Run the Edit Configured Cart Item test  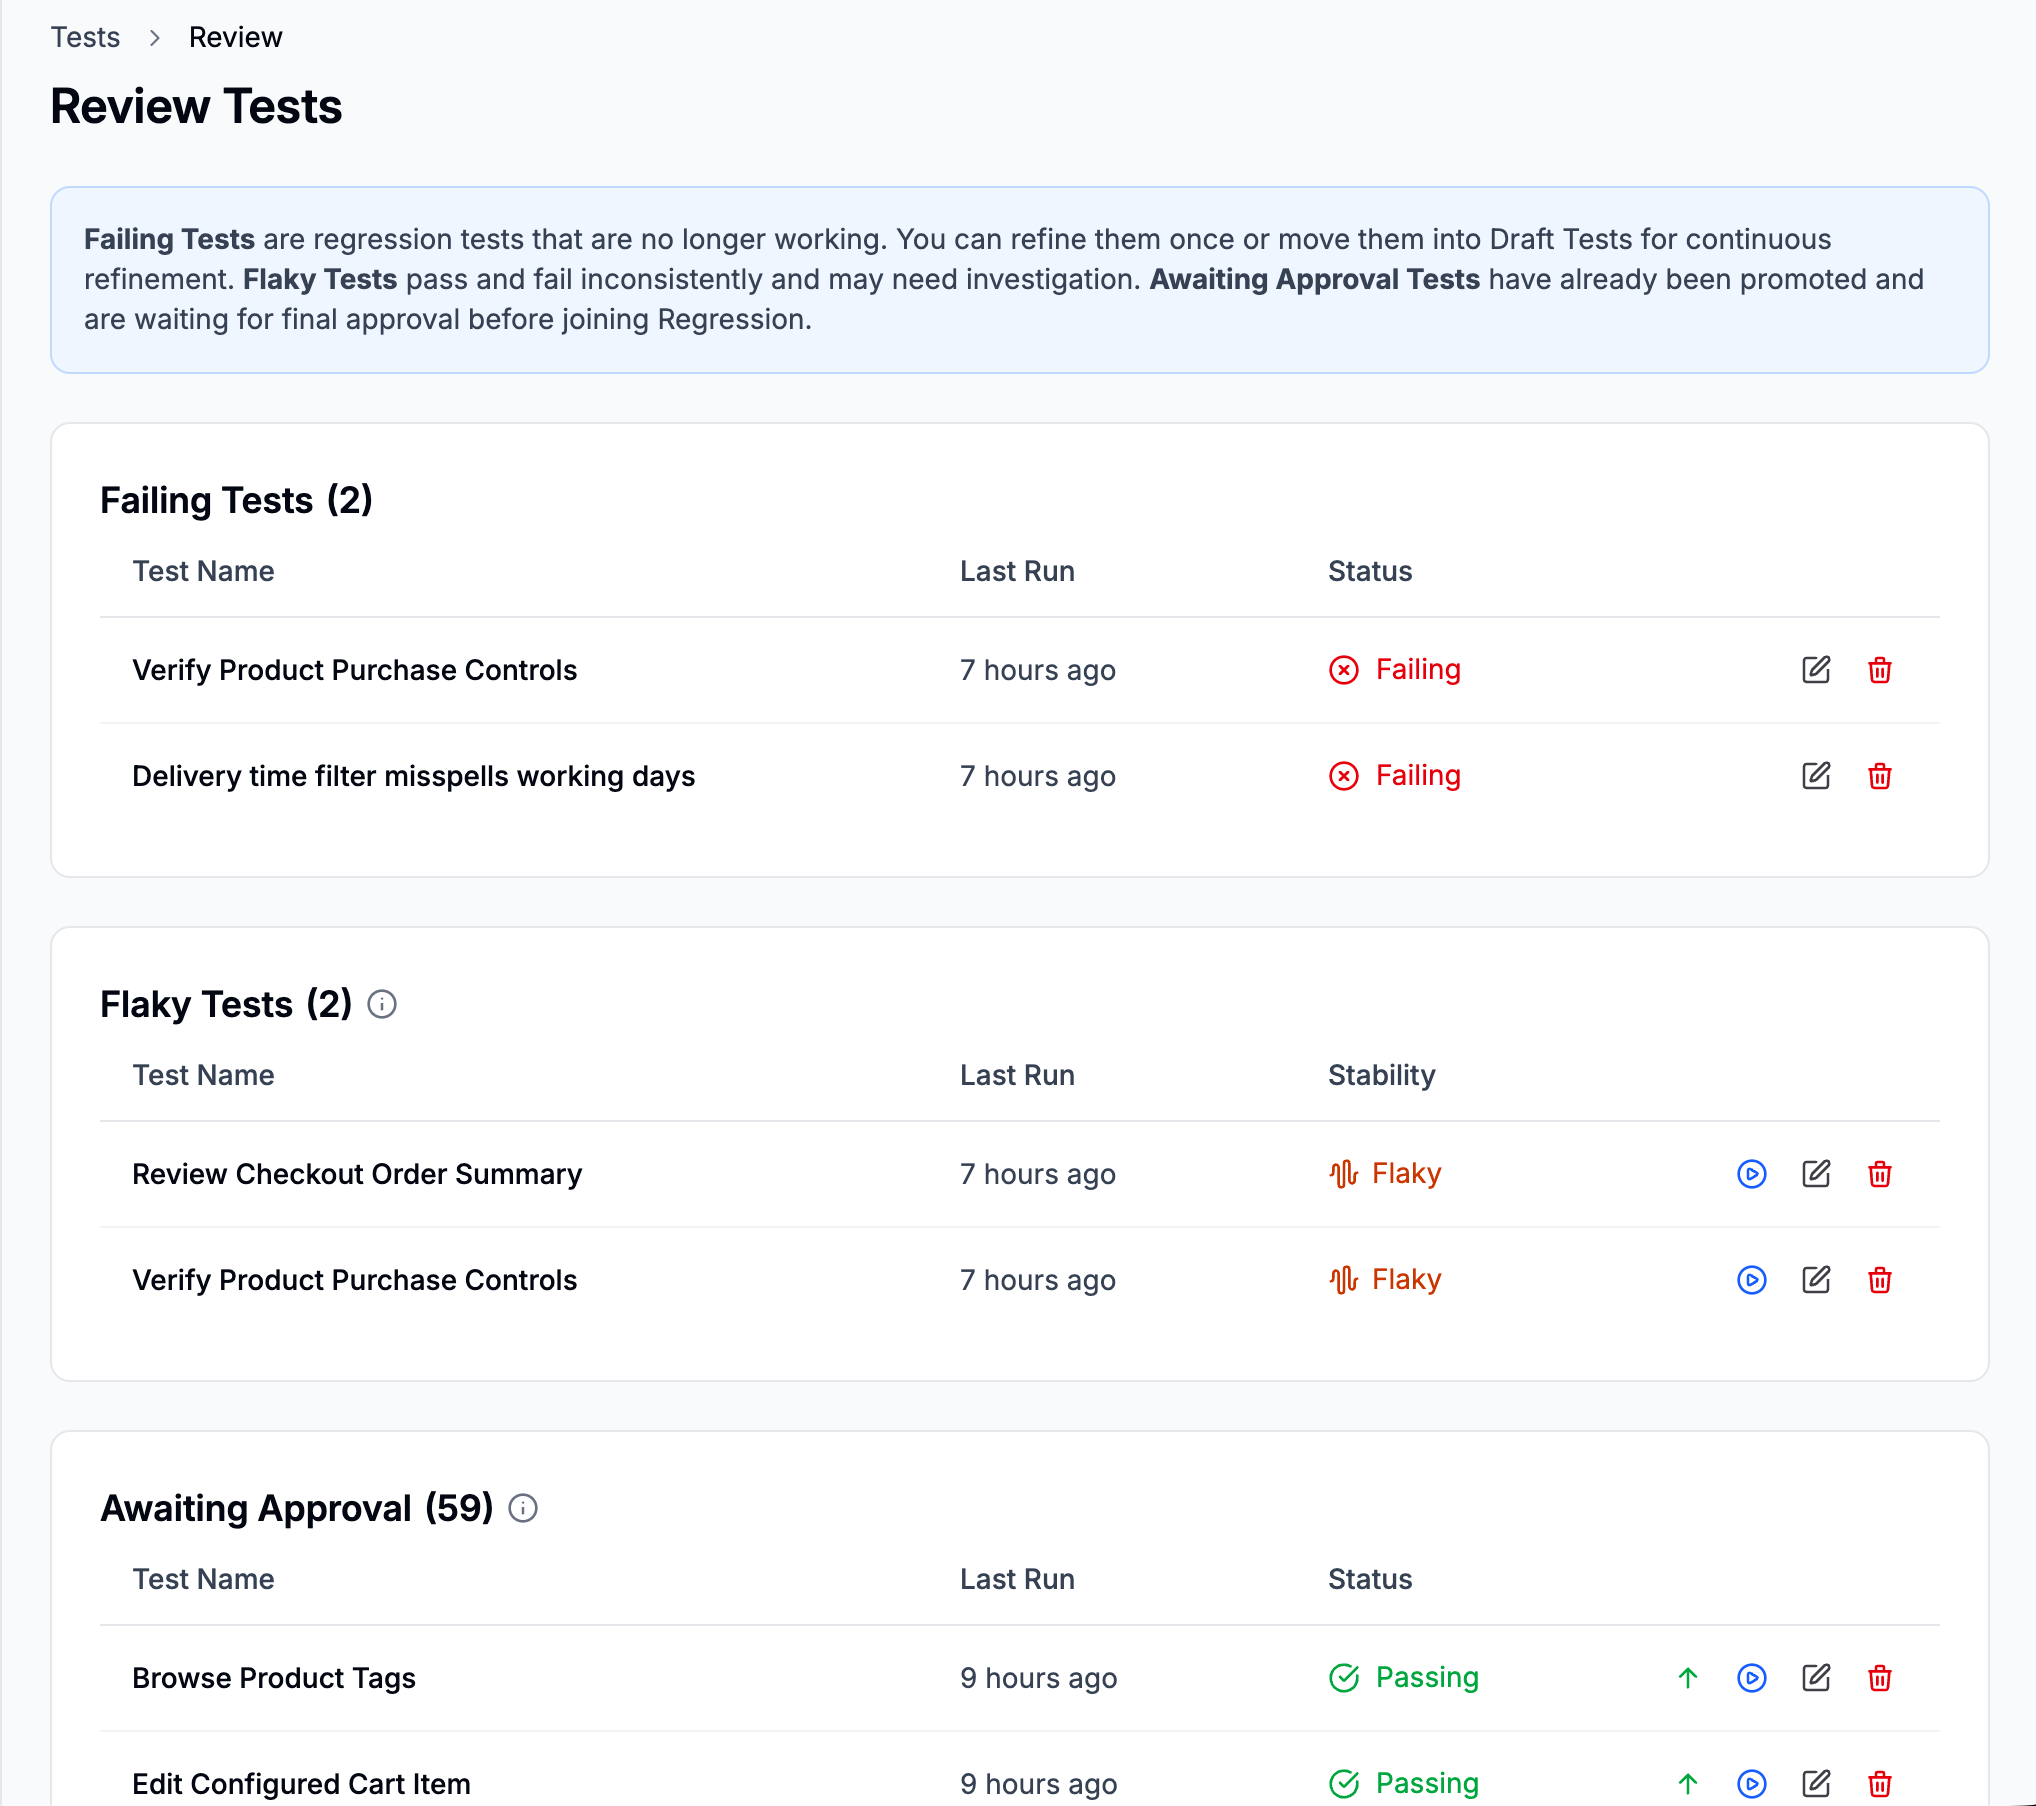coord(1752,1784)
